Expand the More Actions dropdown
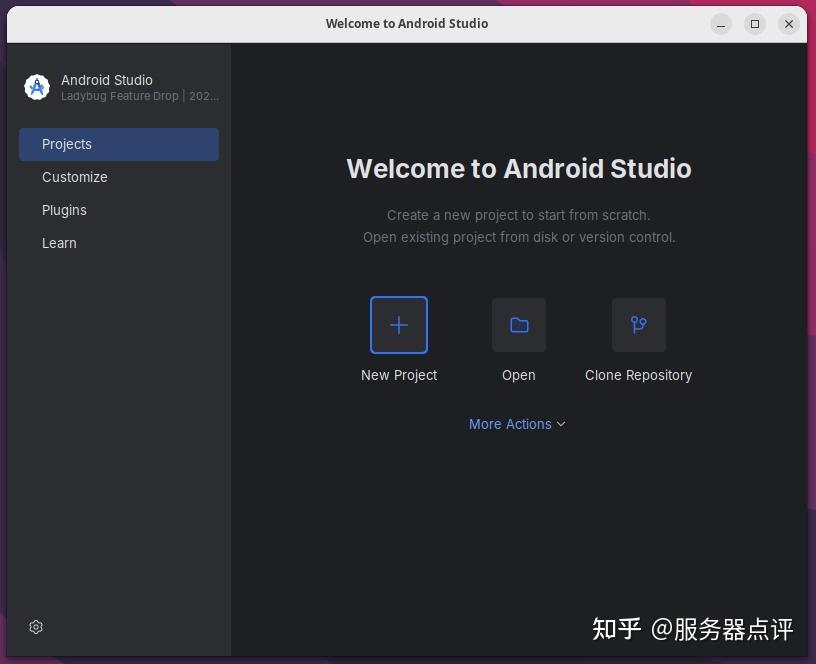Image resolution: width=816 pixels, height=664 pixels. (510, 424)
